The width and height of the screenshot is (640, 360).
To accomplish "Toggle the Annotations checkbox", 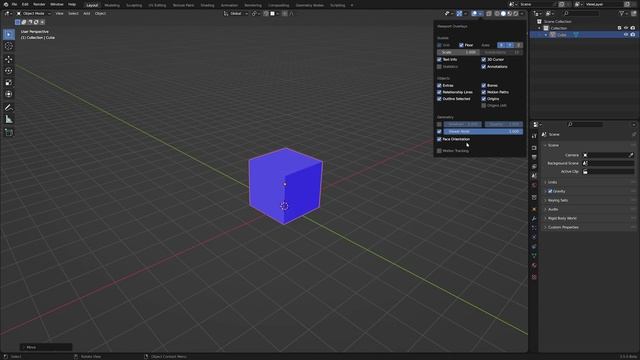I will coord(484,67).
